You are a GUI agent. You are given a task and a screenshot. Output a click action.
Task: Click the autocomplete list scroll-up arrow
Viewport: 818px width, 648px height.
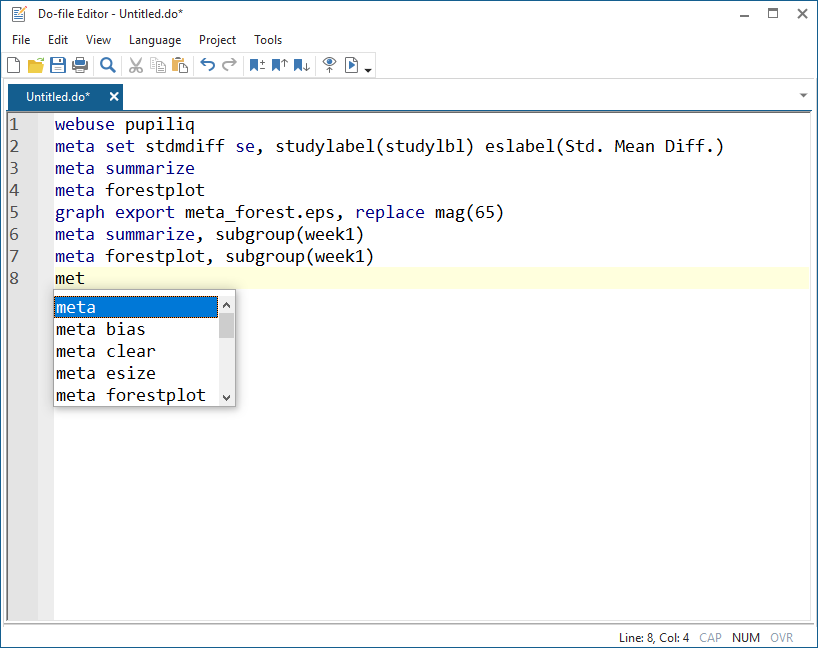point(226,305)
